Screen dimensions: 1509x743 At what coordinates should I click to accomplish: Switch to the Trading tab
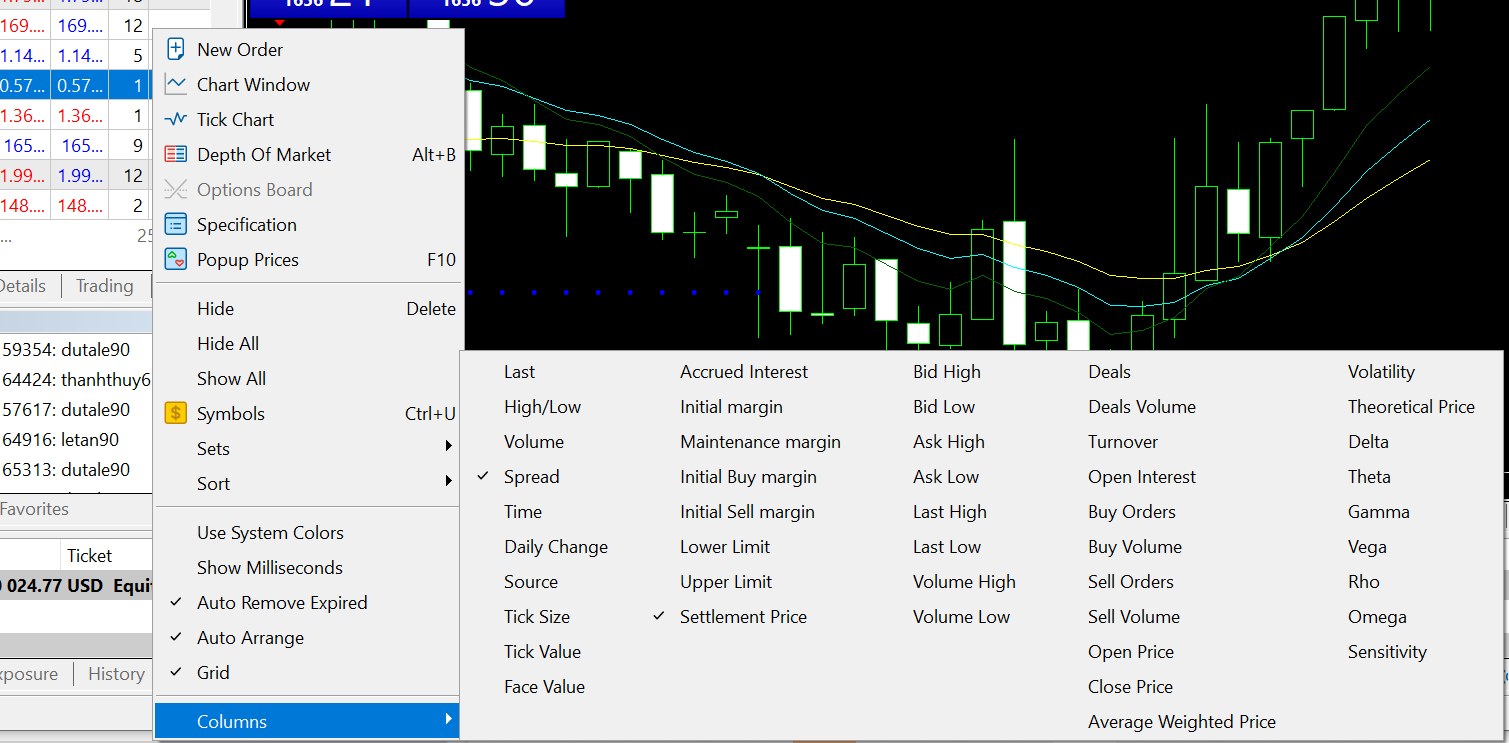click(104, 285)
